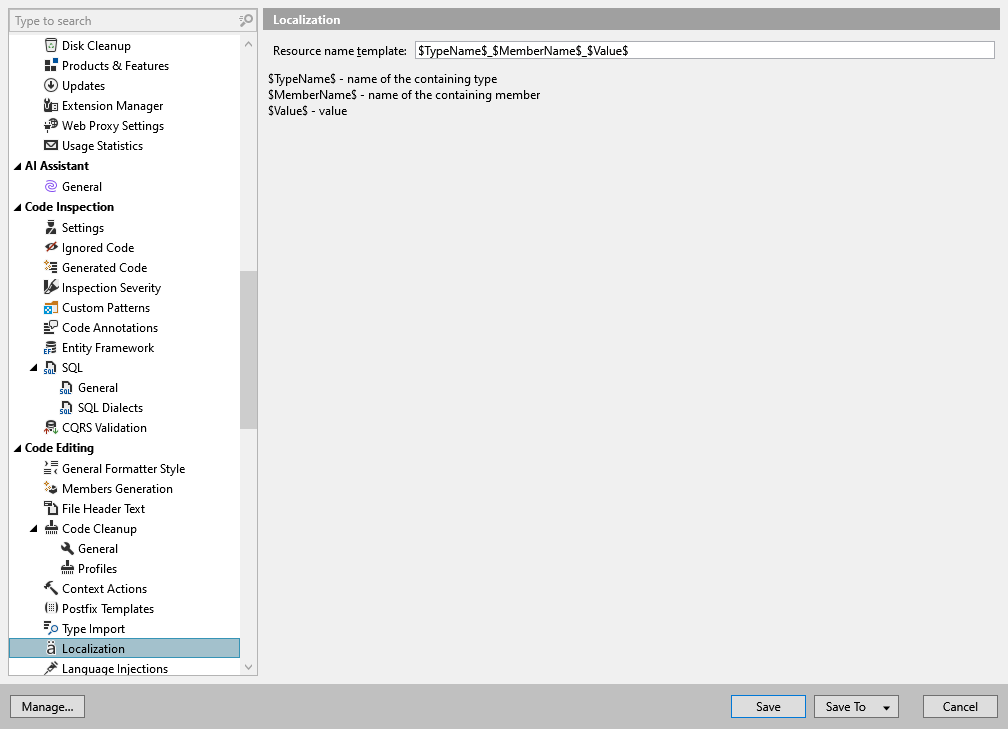Click the Updates download icon
Image resolution: width=1008 pixels, height=729 pixels.
tap(51, 85)
